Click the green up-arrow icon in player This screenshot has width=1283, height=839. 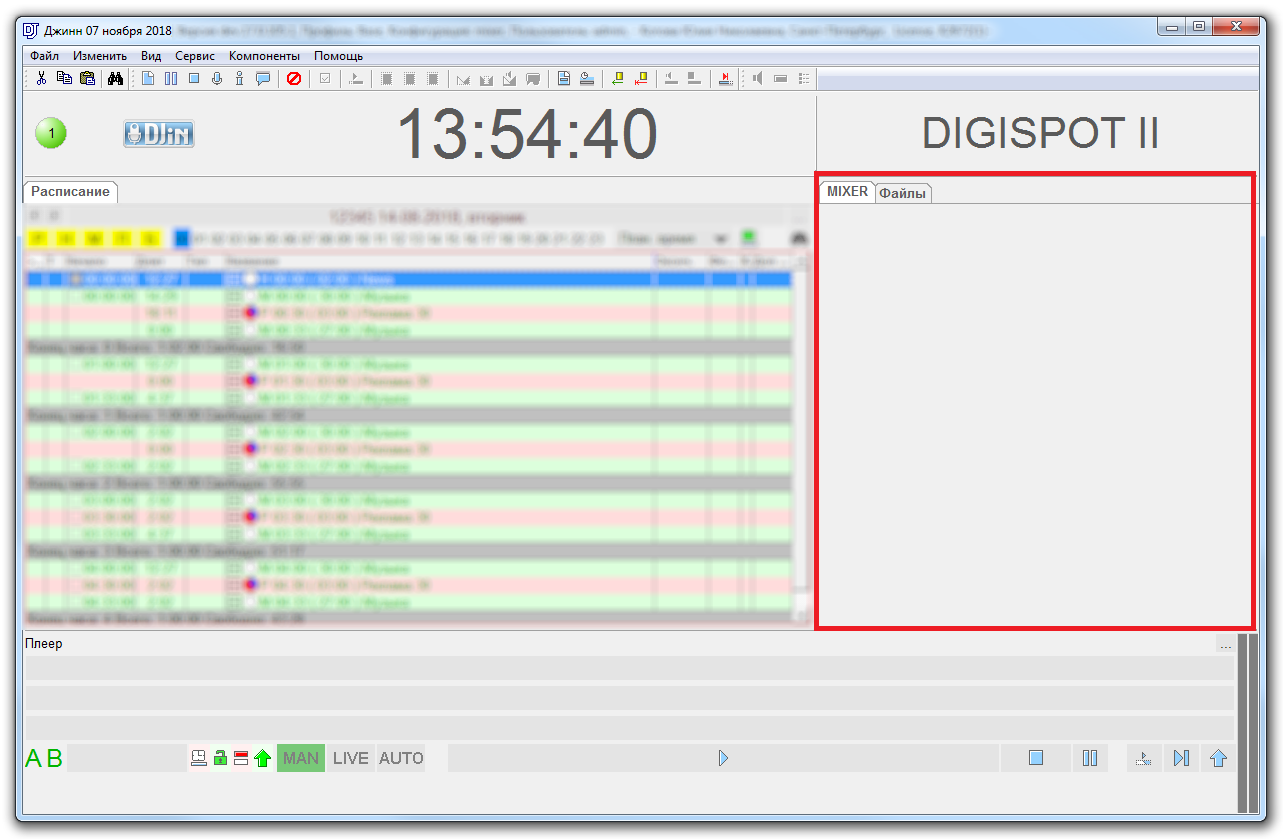tap(262, 758)
